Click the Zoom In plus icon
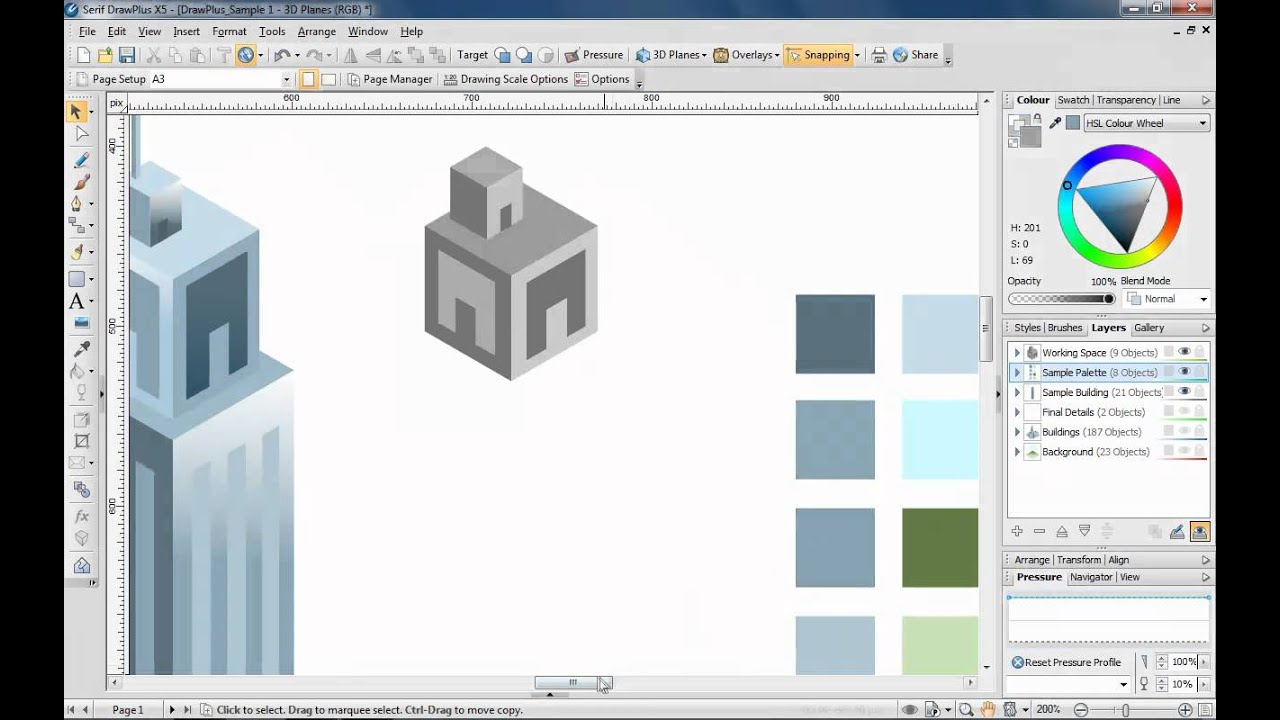1280x720 pixels. point(1185,709)
